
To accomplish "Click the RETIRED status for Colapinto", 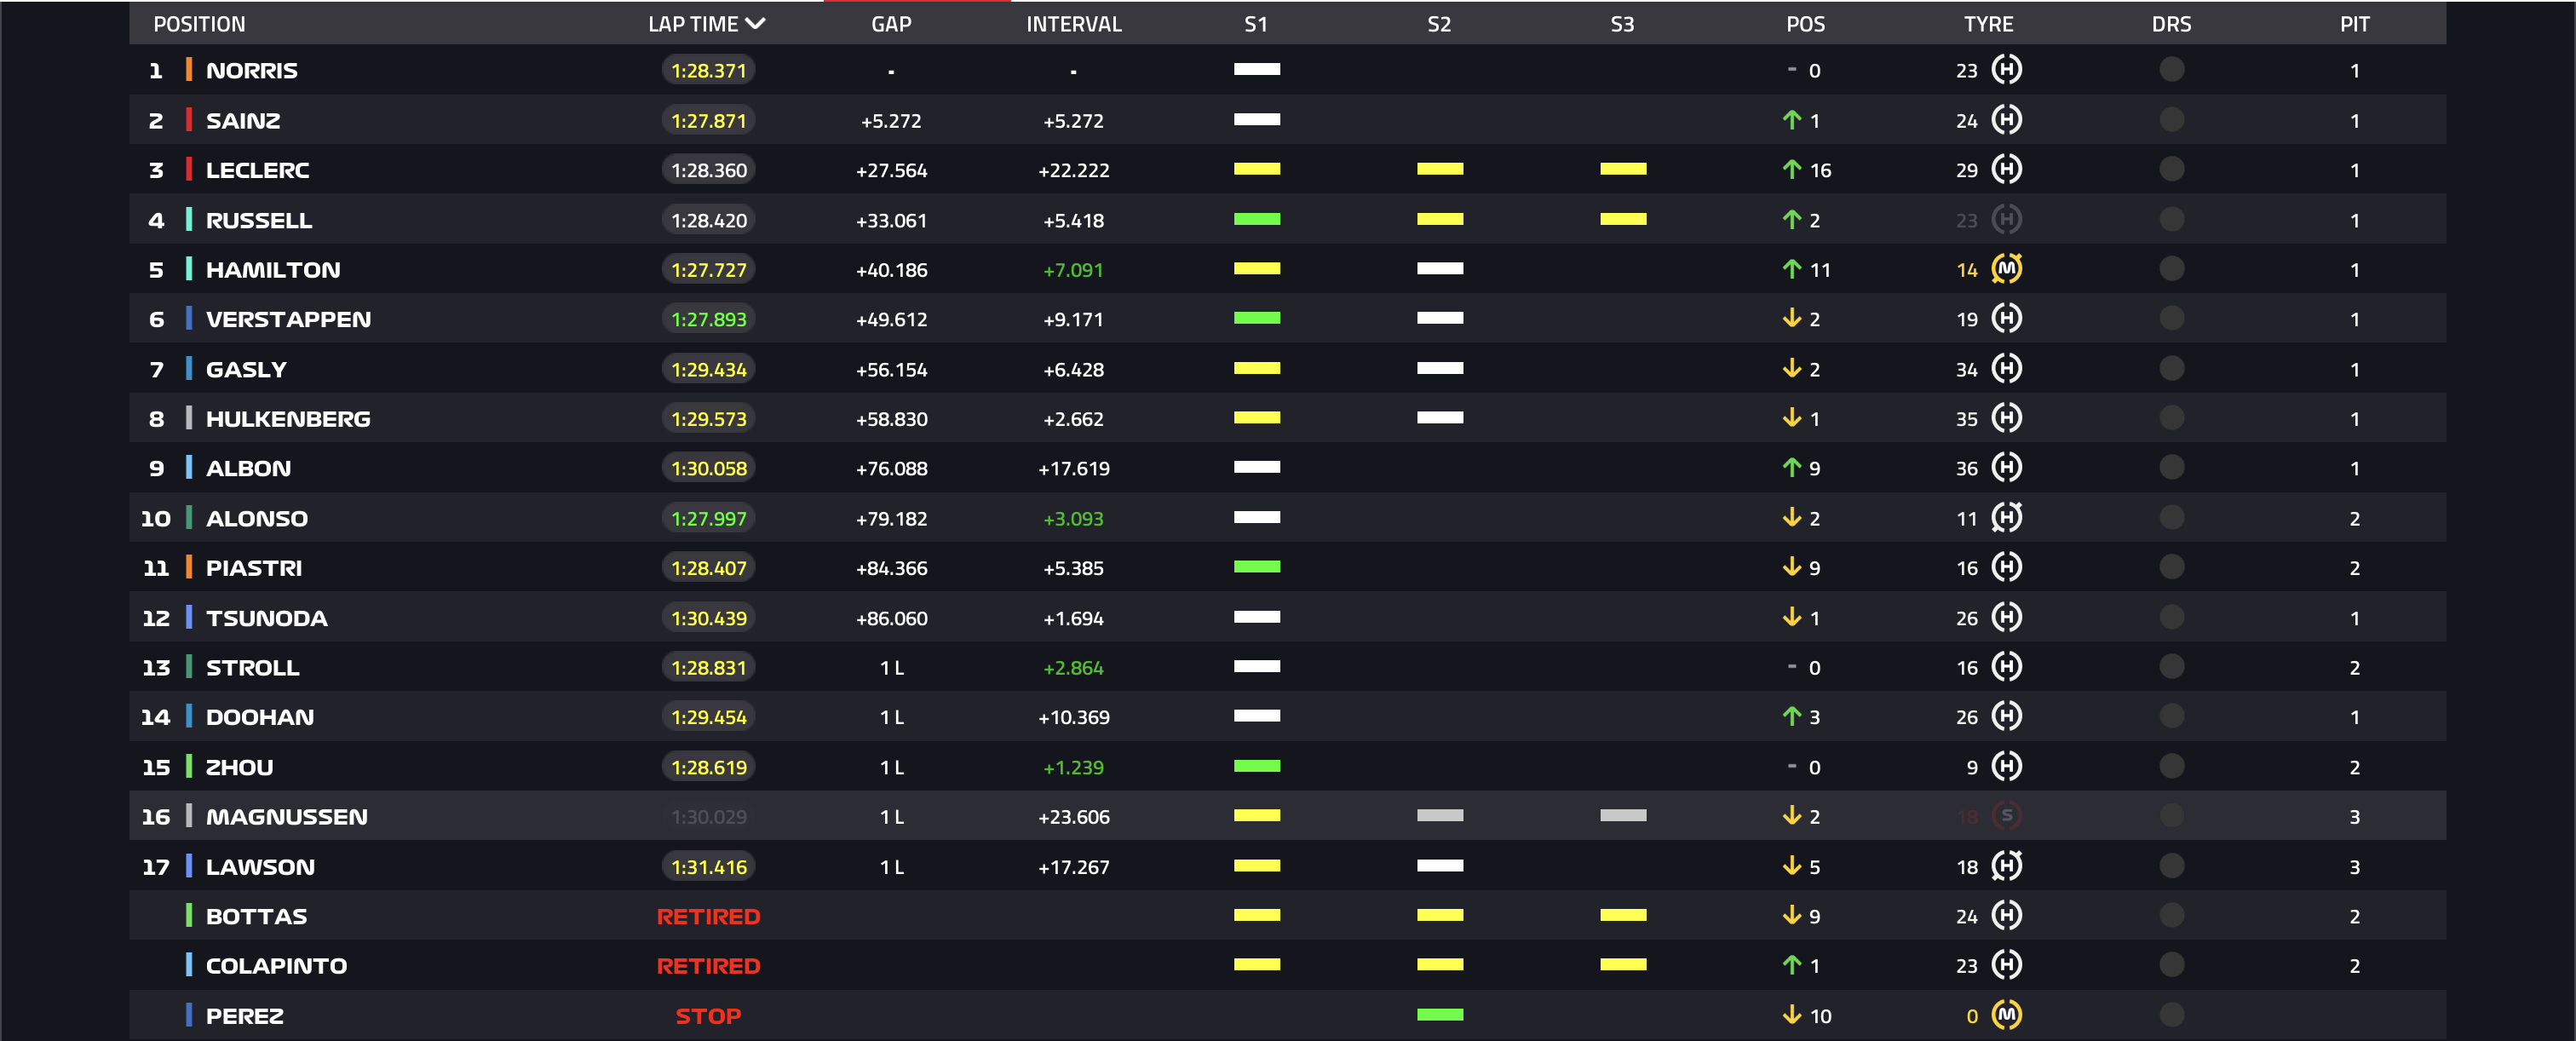I will 708,966.
